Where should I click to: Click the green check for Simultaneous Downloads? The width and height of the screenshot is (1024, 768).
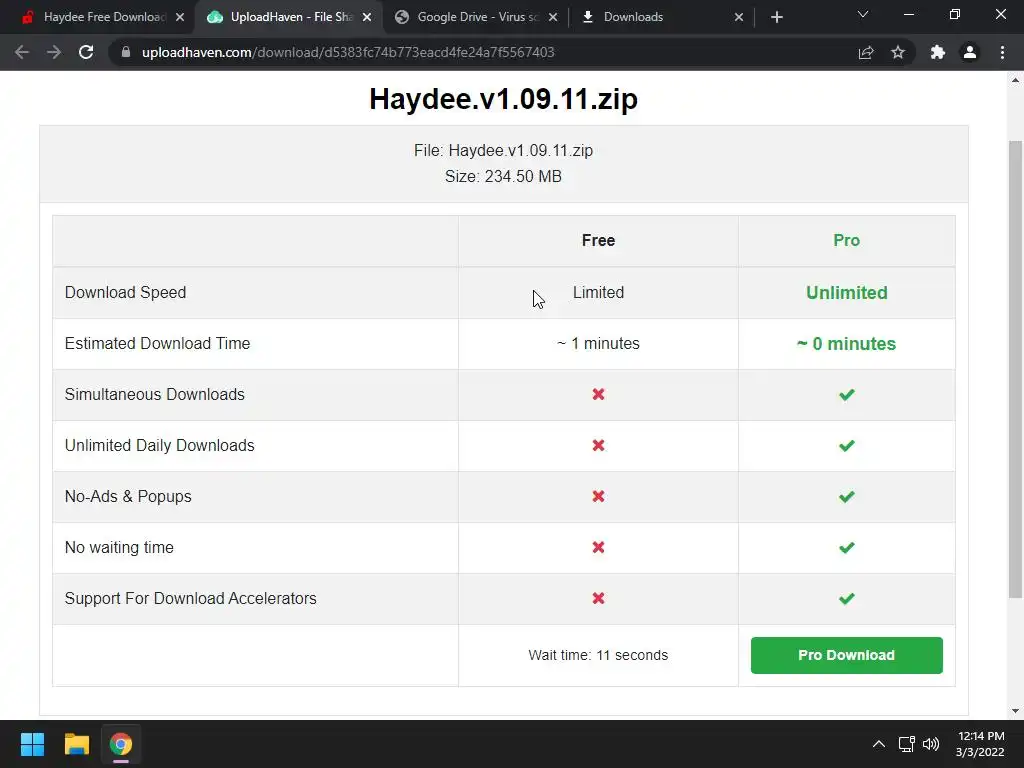[x=846, y=394]
